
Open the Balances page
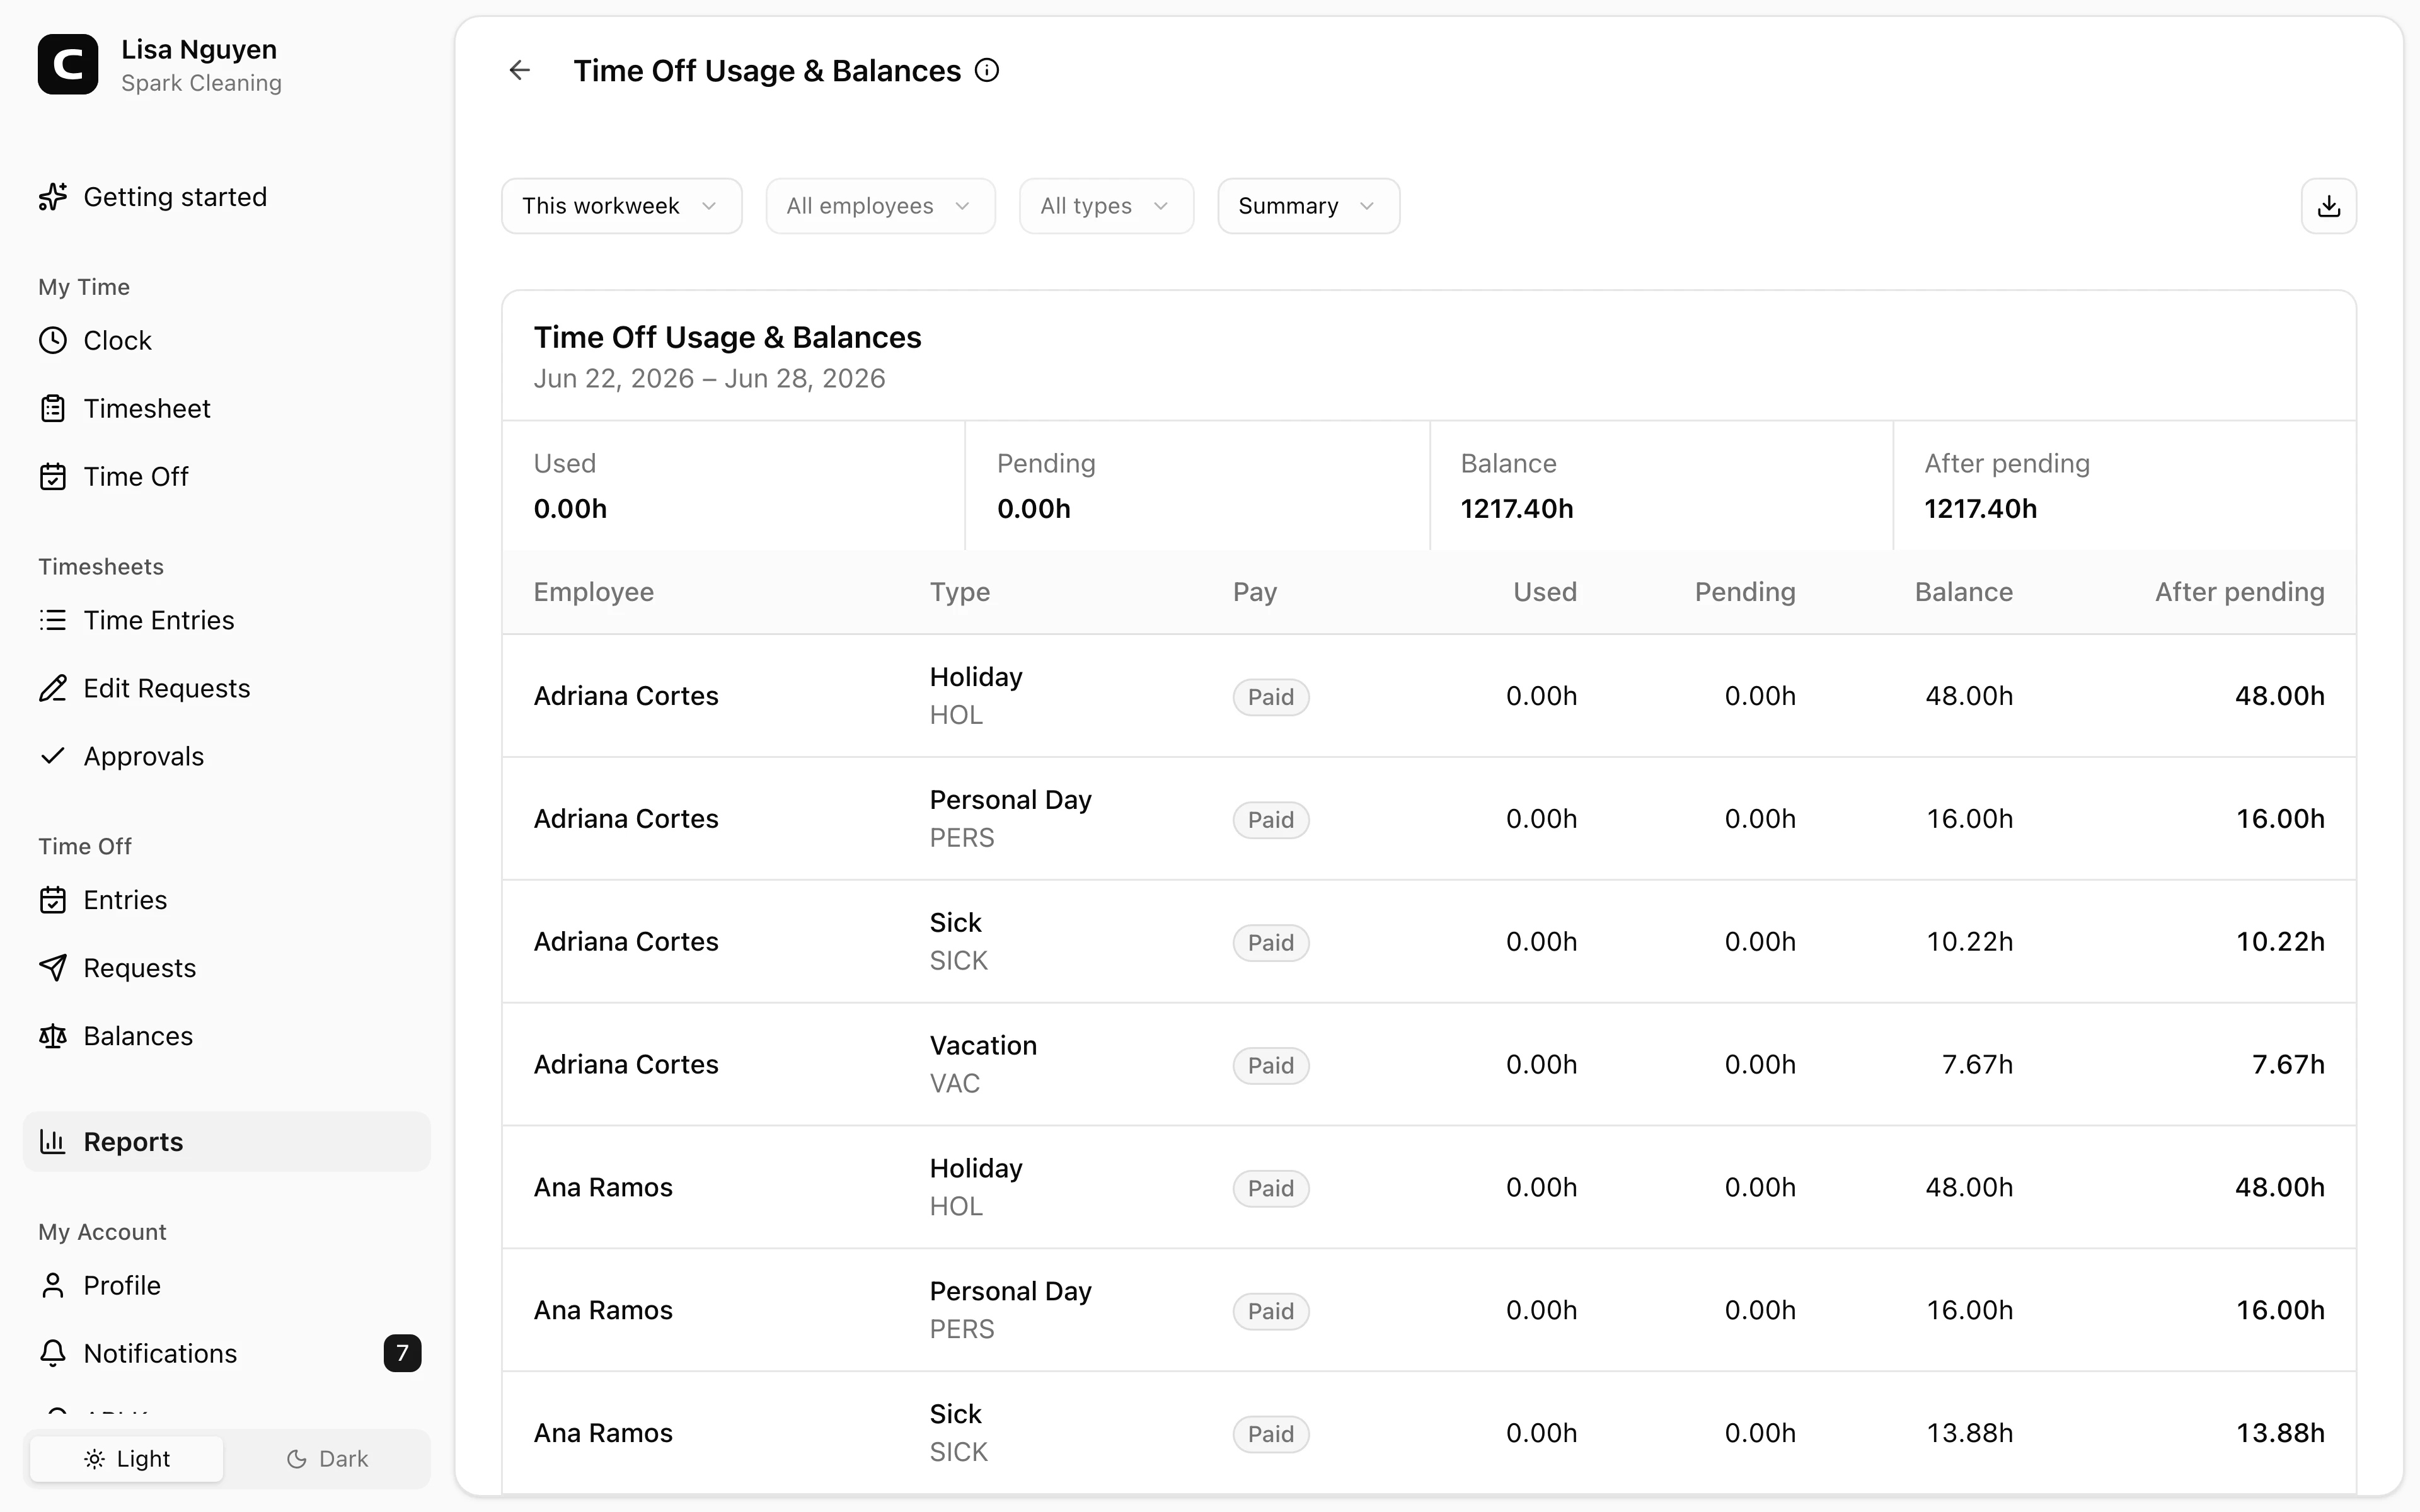(x=227, y=1036)
